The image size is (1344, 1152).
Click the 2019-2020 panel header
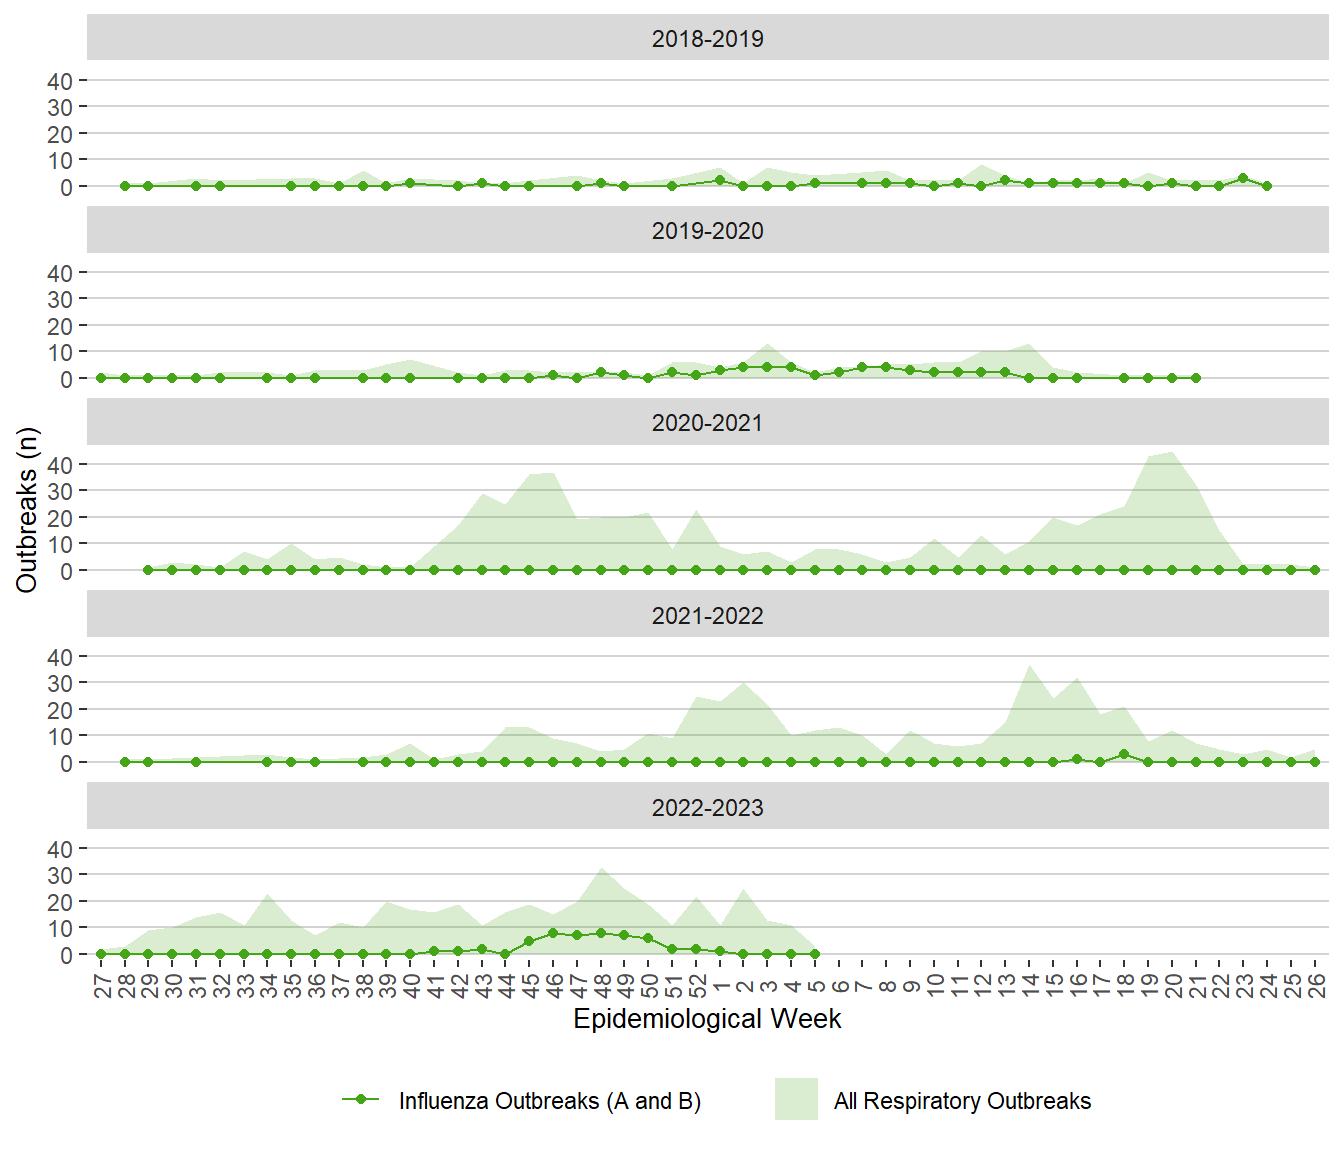click(707, 230)
